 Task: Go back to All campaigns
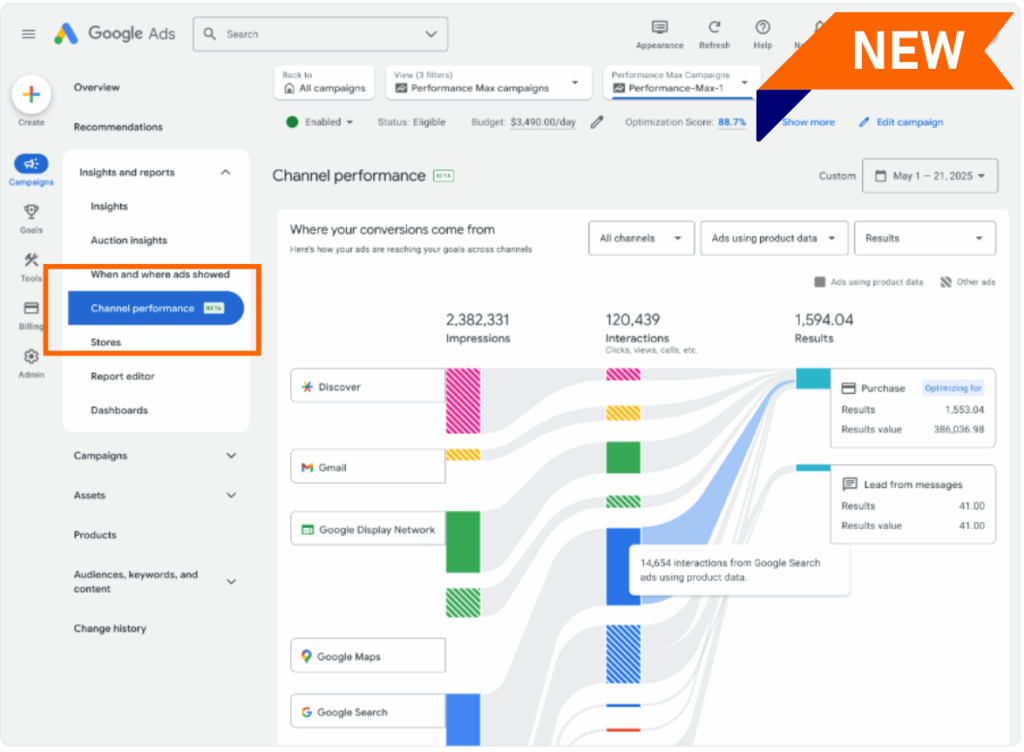coord(324,82)
